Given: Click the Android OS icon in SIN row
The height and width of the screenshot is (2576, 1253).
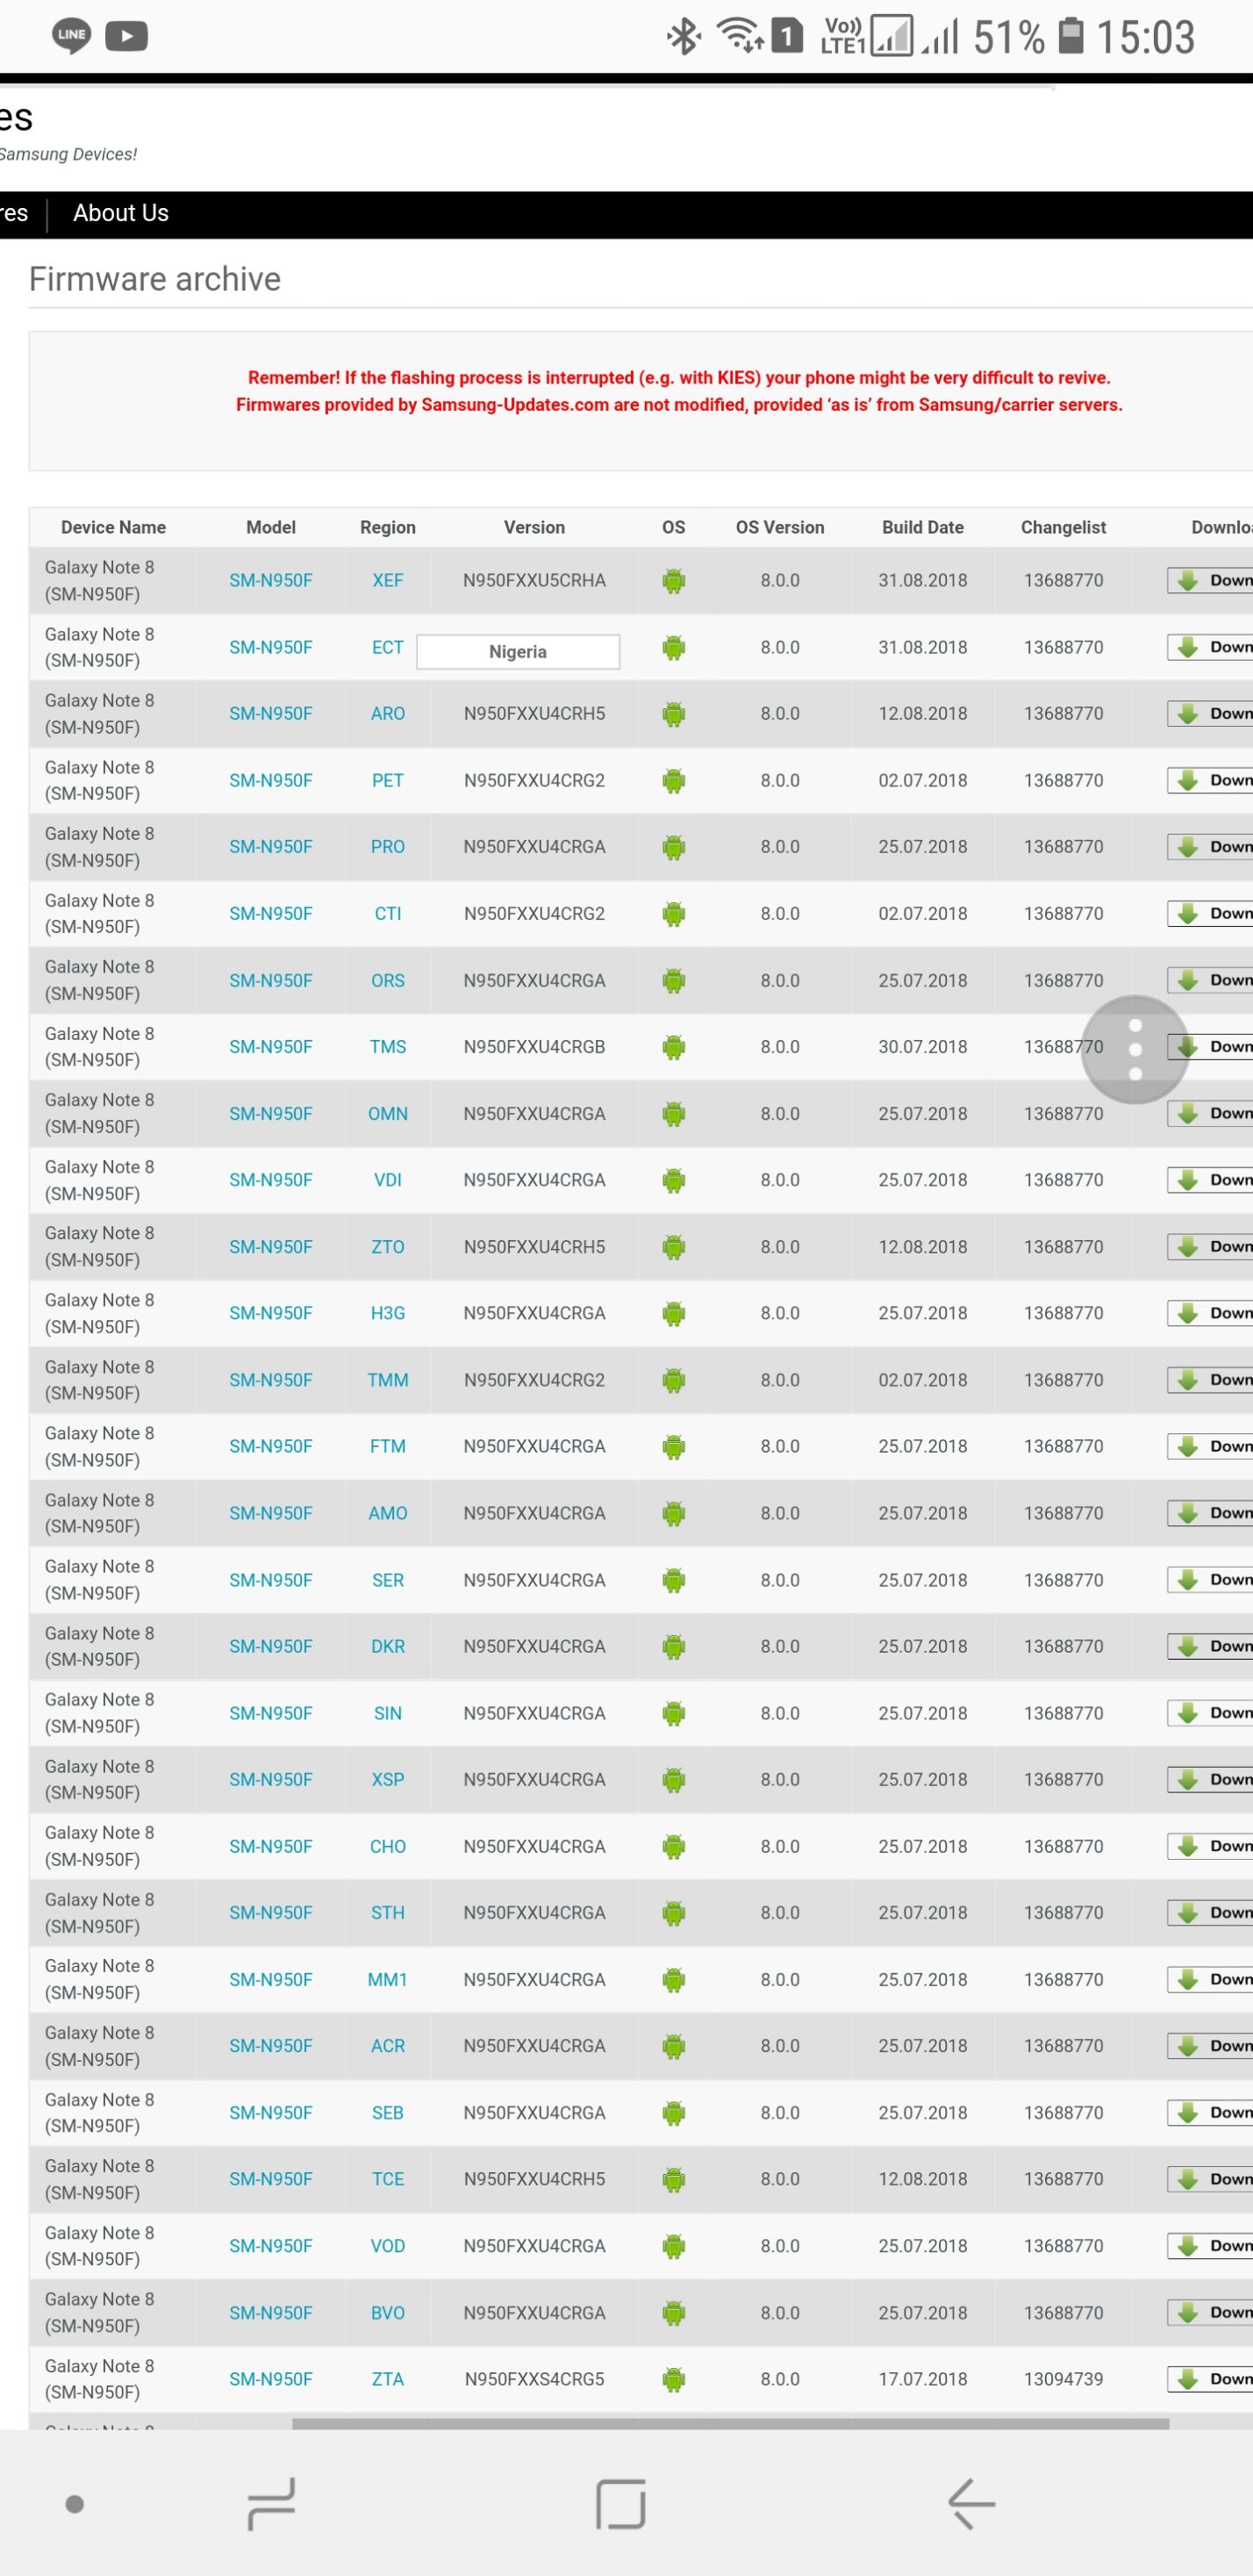Looking at the screenshot, I should pyautogui.click(x=674, y=1713).
